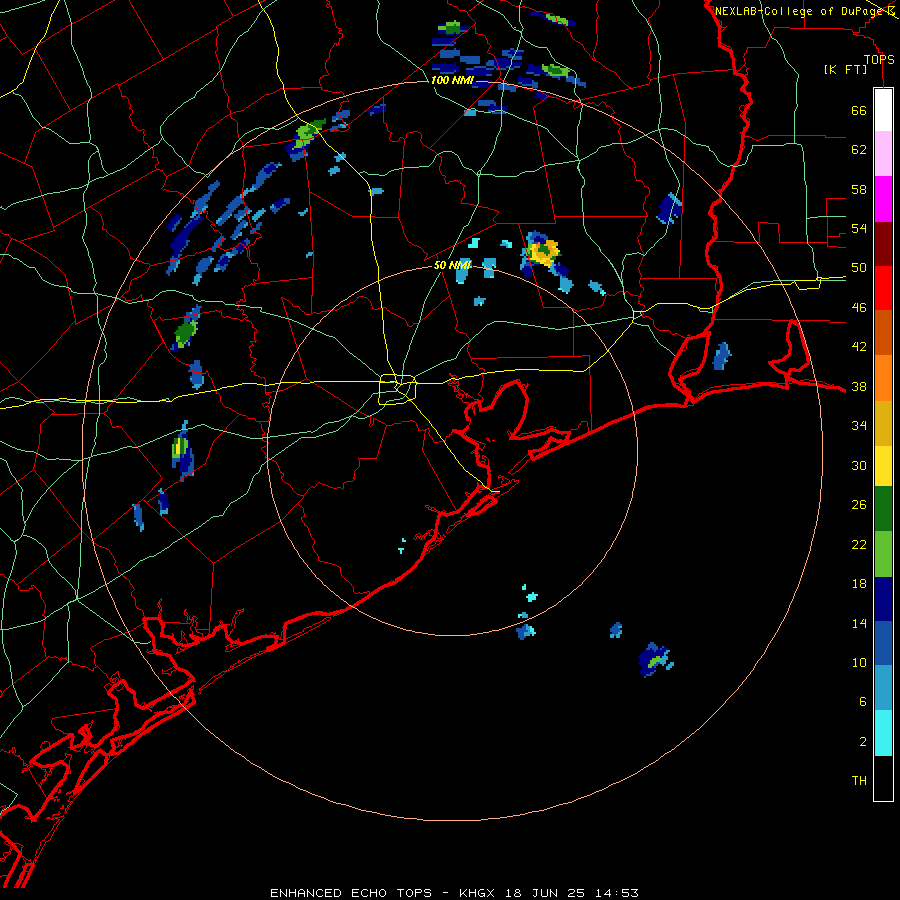The height and width of the screenshot is (900, 900).
Task: Click the '50' scale value
Action: tap(859, 268)
